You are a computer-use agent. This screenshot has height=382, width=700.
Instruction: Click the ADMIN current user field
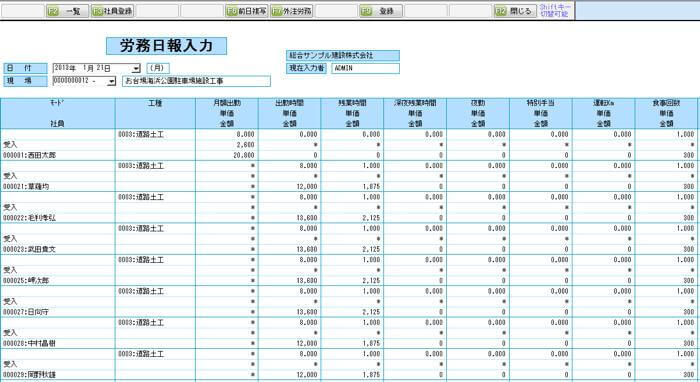click(365, 68)
